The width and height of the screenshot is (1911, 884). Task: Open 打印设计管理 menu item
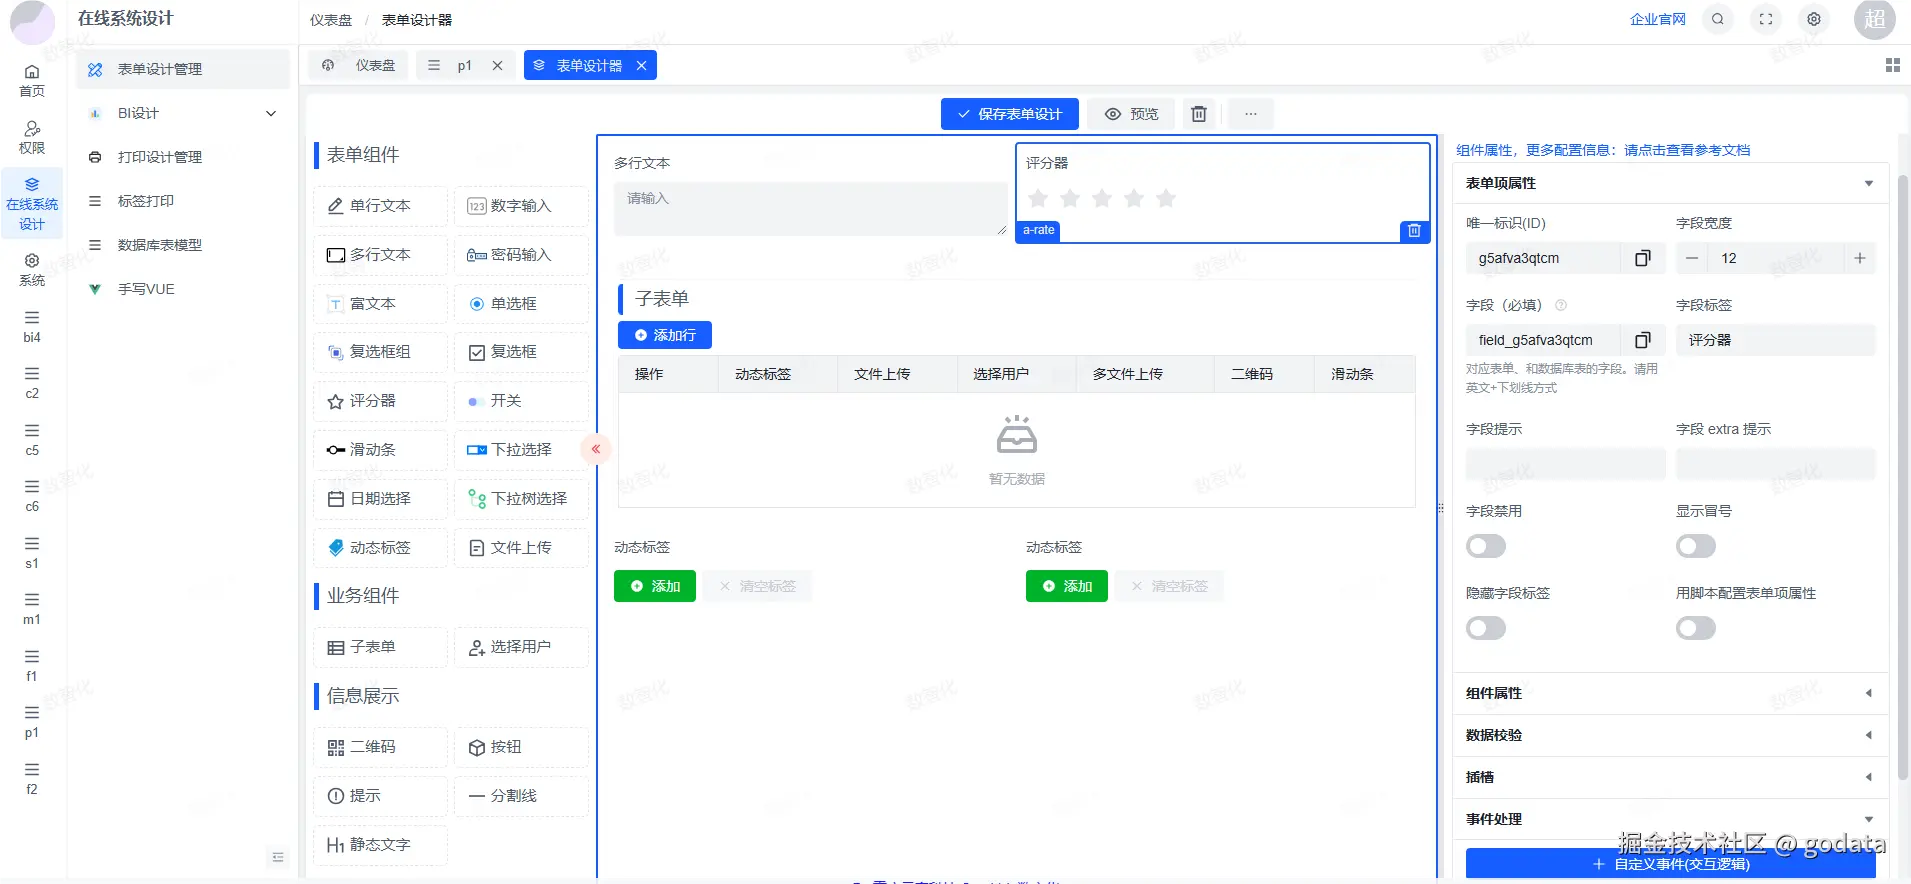[x=182, y=157]
